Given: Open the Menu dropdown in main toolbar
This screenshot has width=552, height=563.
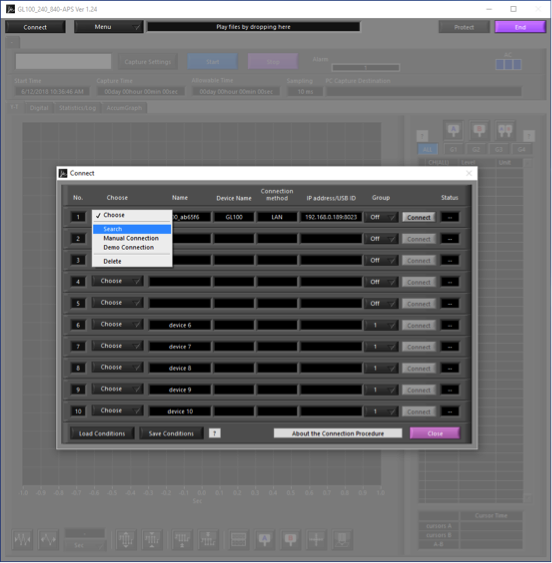Looking at the screenshot, I should click(x=108, y=27).
